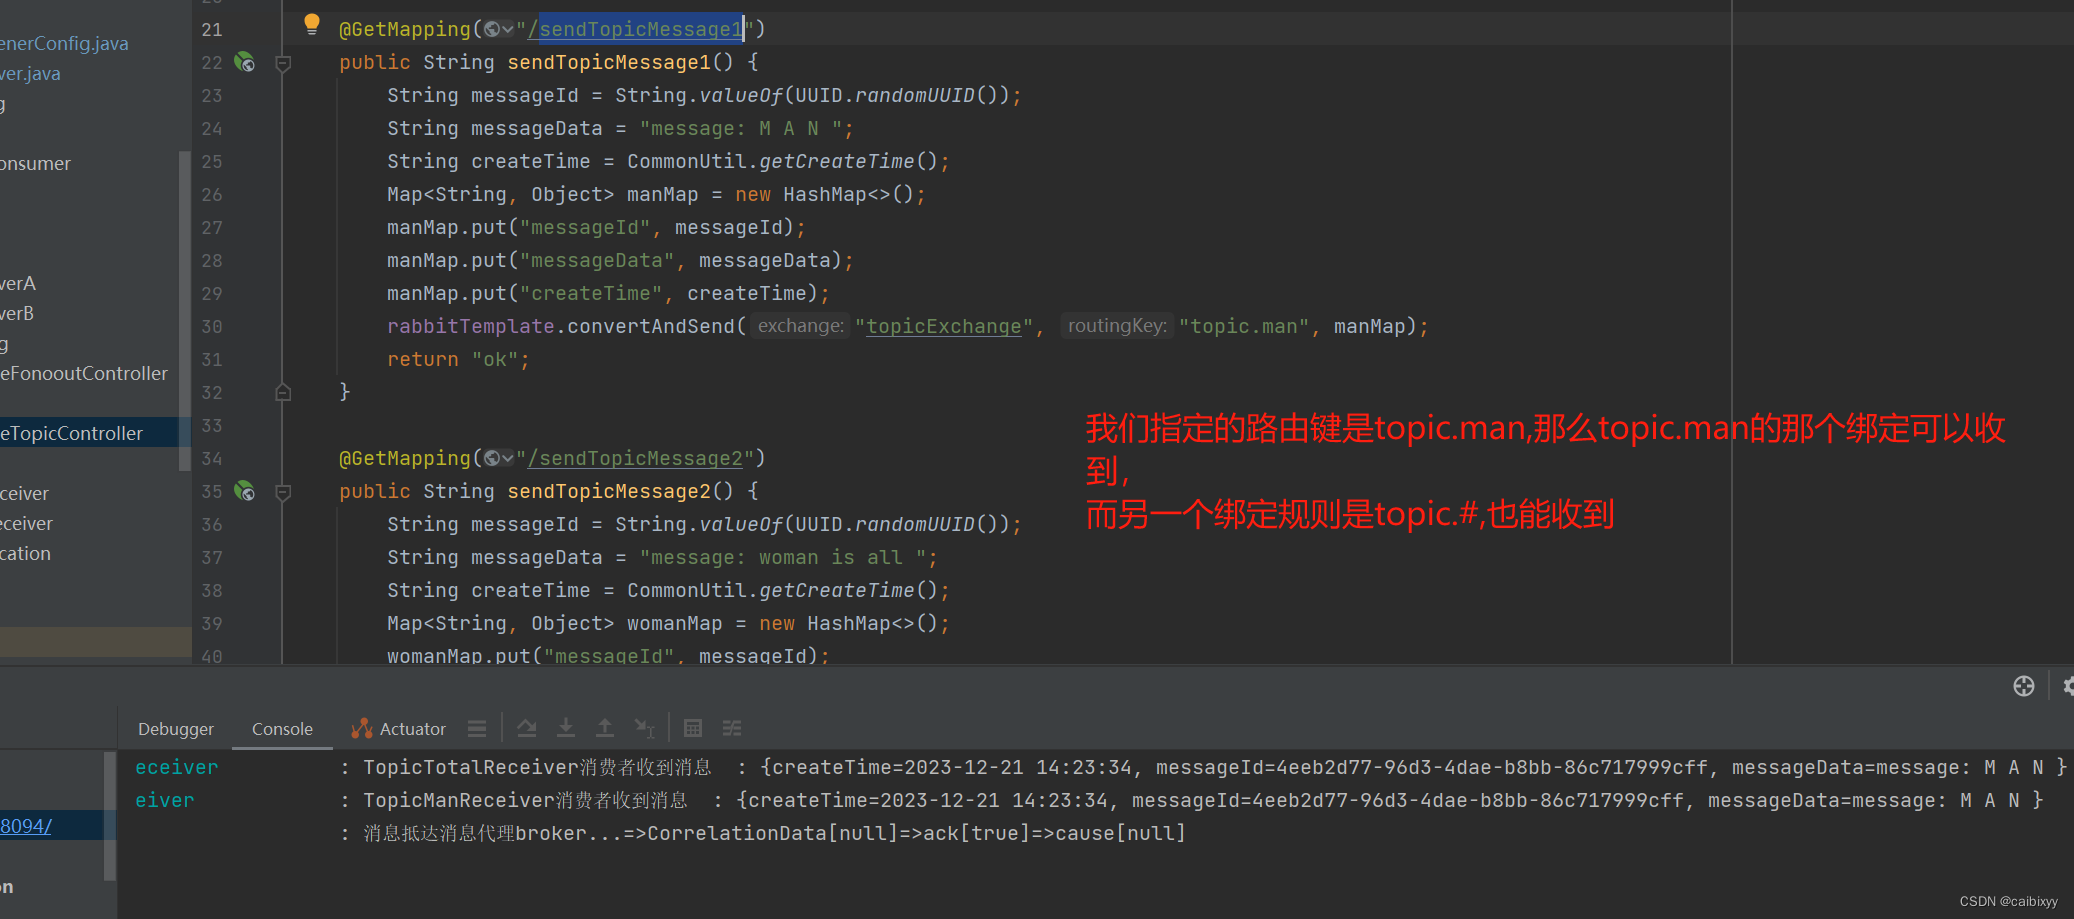Image resolution: width=2074 pixels, height=919 pixels.
Task: Click the run endpoint gutter icon at line 35
Action: tap(244, 491)
